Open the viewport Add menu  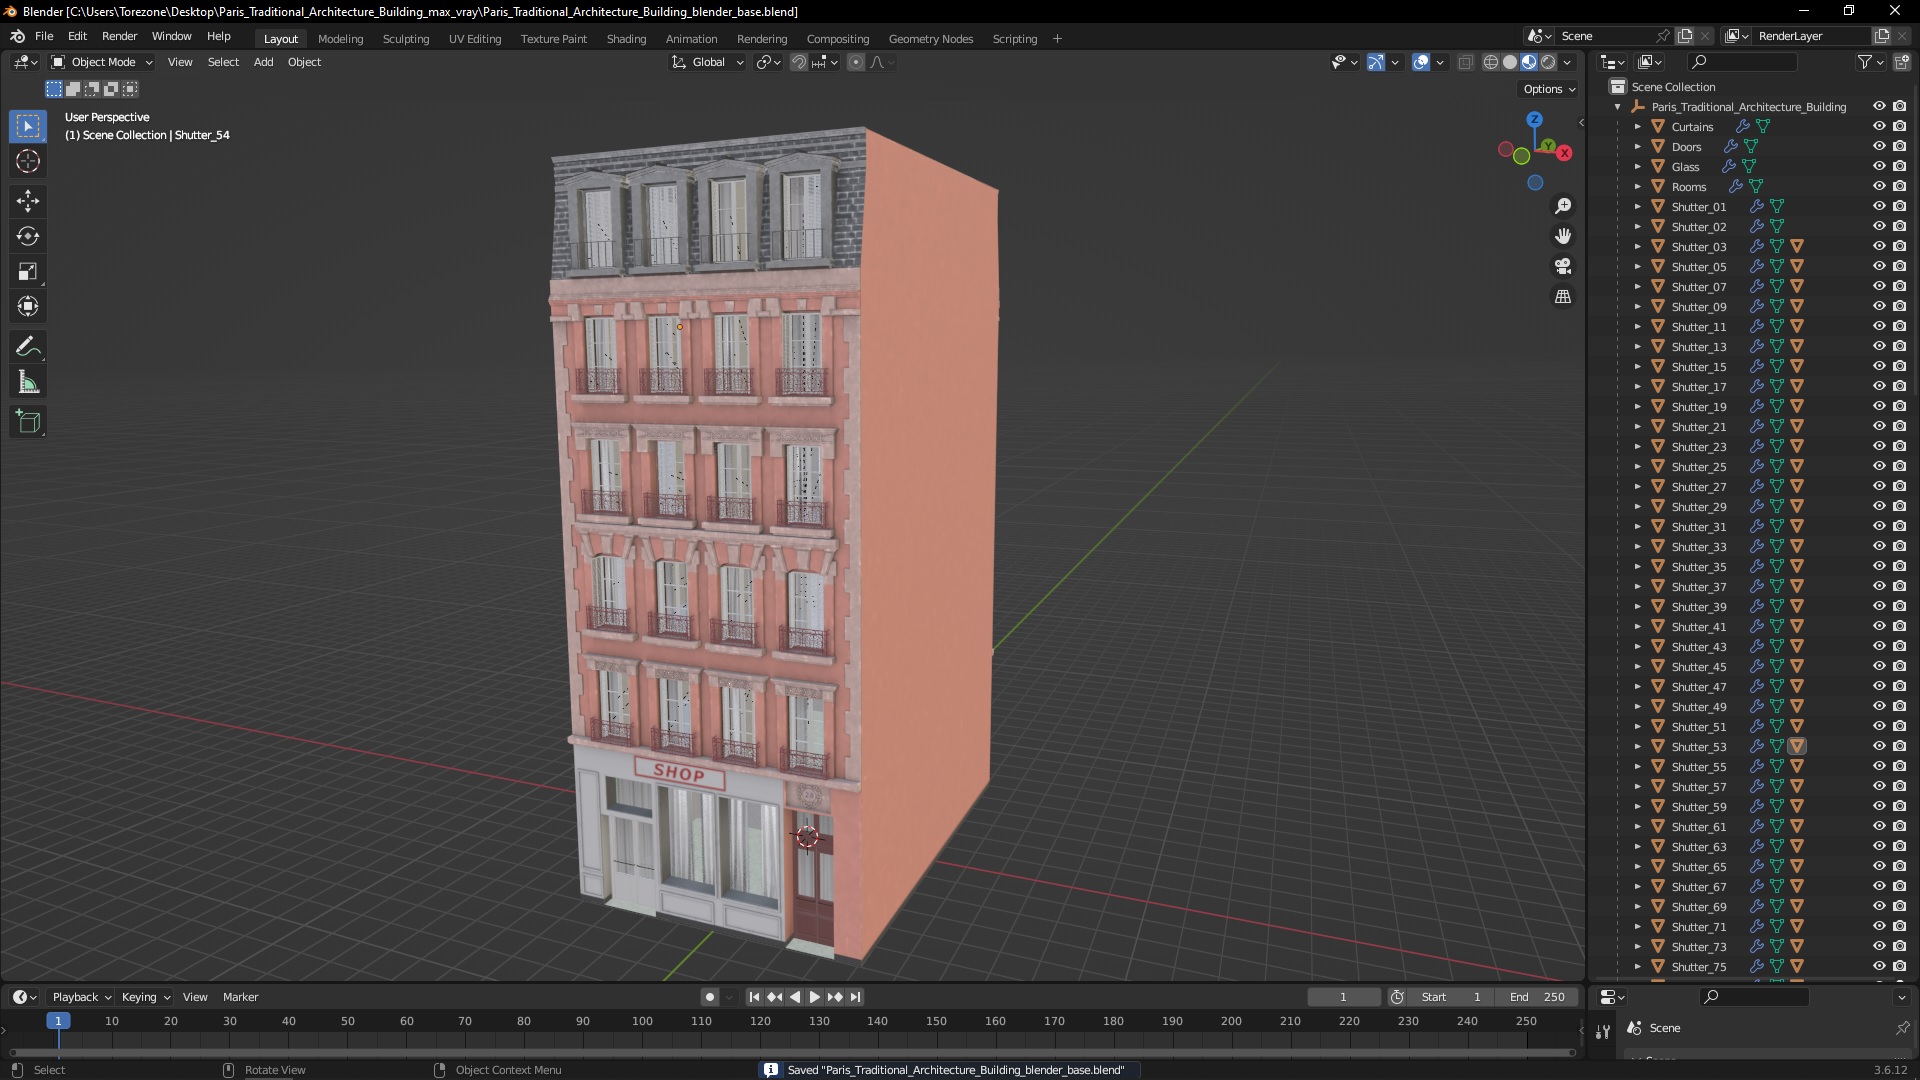pos(263,62)
